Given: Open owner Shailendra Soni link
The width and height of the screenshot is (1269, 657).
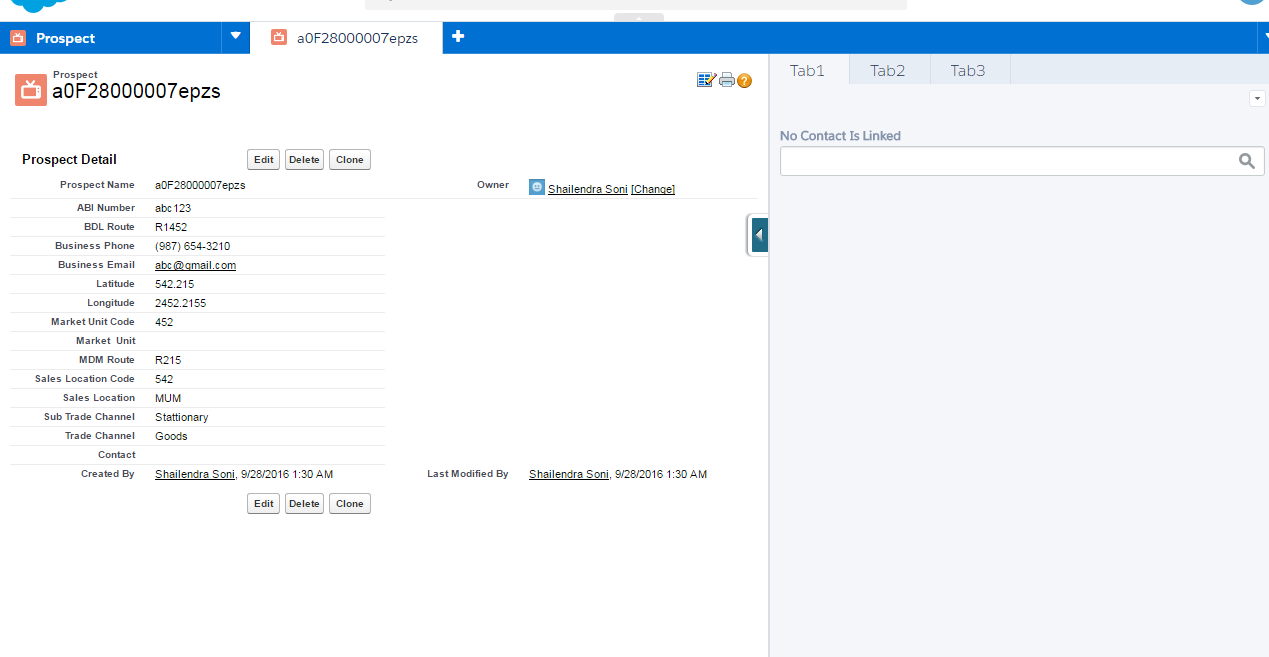Looking at the screenshot, I should [x=588, y=189].
